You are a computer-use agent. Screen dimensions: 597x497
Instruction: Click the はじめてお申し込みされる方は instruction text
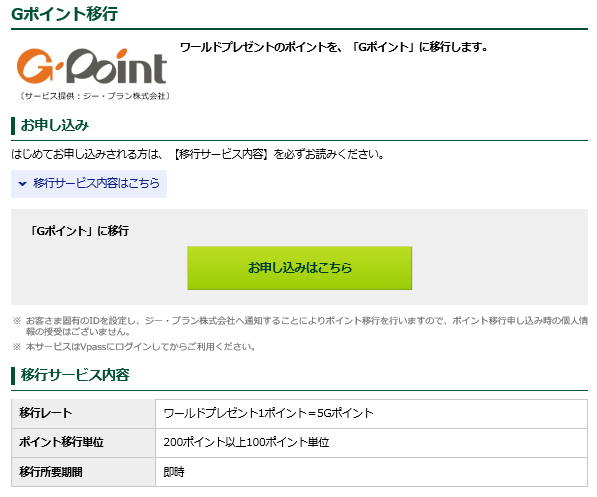click(x=198, y=154)
